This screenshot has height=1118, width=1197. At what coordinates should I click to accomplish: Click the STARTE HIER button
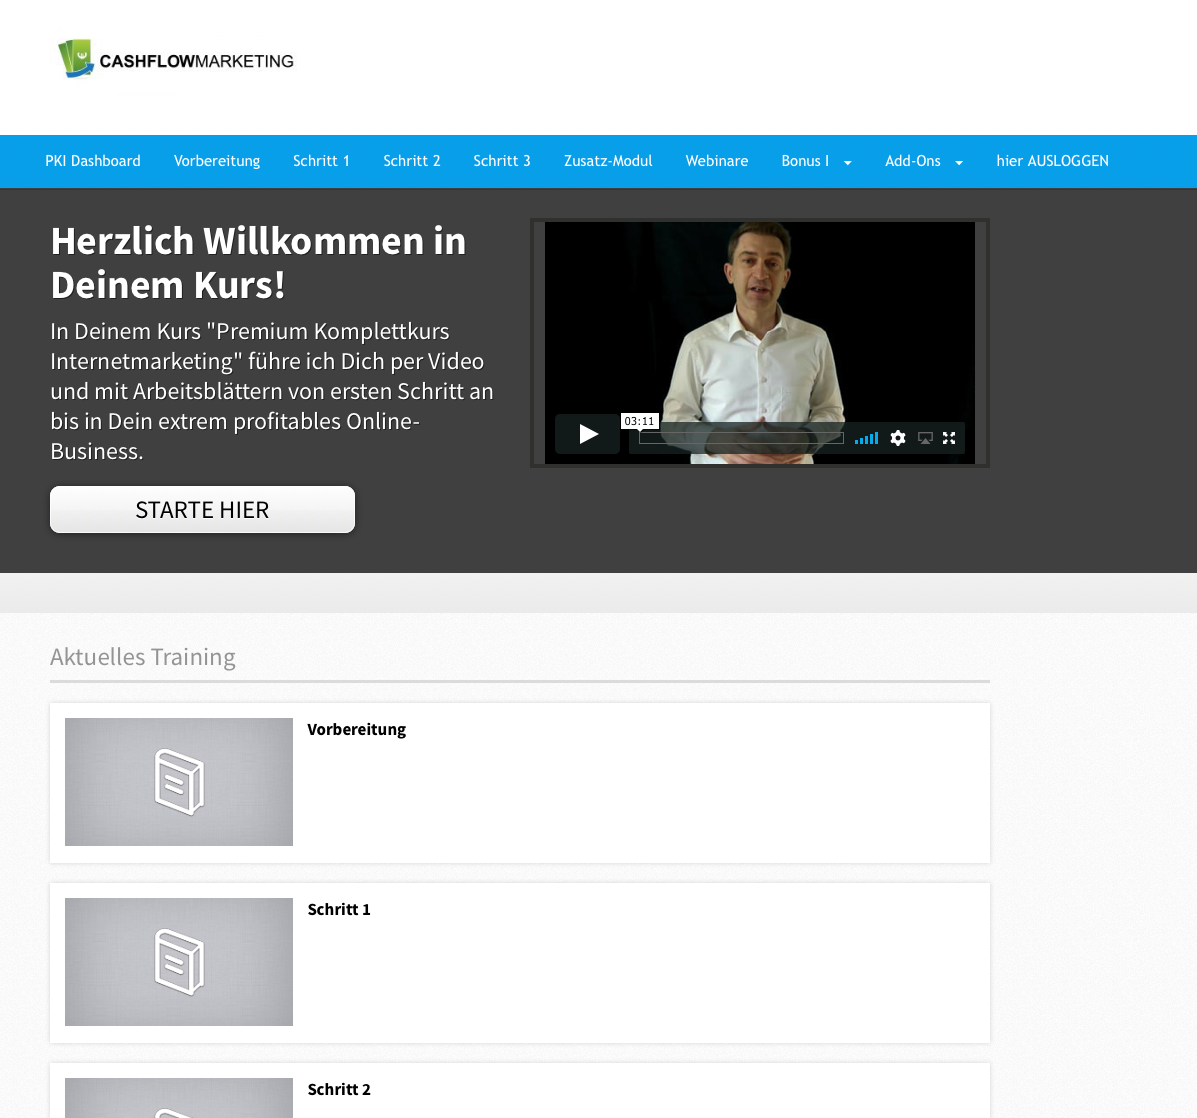pos(202,510)
